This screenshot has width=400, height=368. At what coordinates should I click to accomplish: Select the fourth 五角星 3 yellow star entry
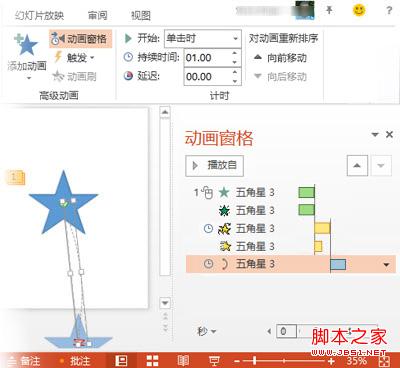pos(290,246)
